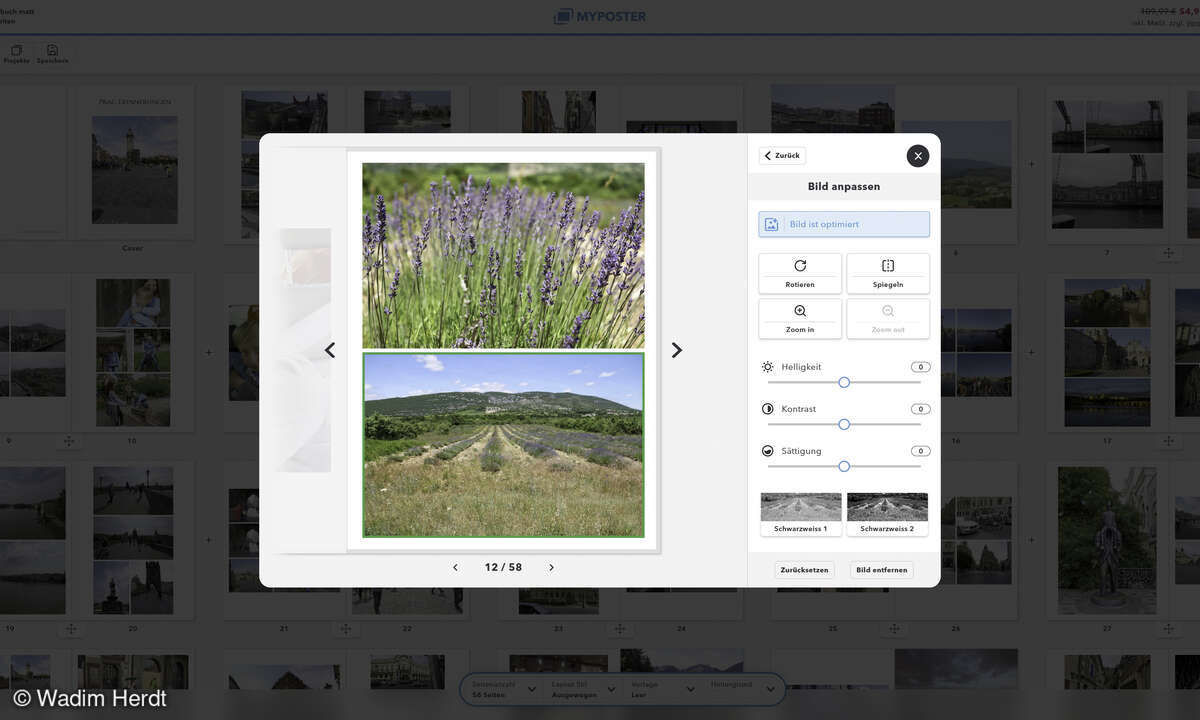Click the Helligkeit sun icon
This screenshot has height=720, width=1200.
[x=766, y=366]
